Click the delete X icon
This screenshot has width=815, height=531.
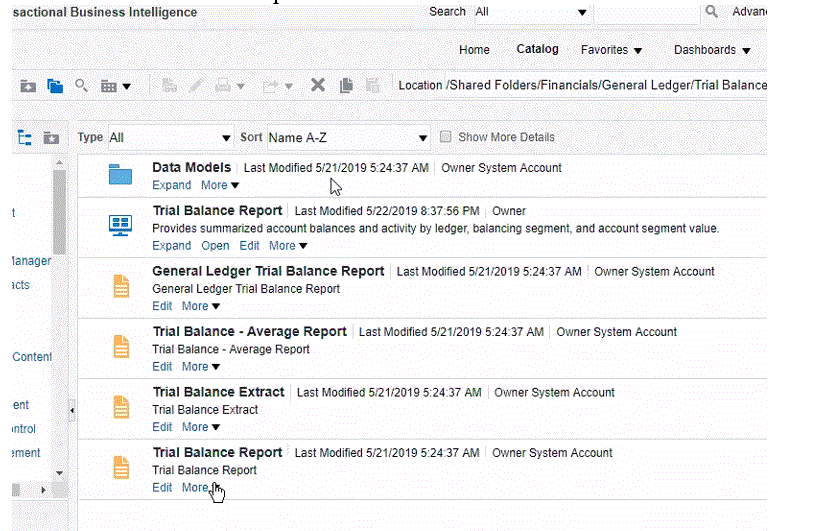(318, 85)
